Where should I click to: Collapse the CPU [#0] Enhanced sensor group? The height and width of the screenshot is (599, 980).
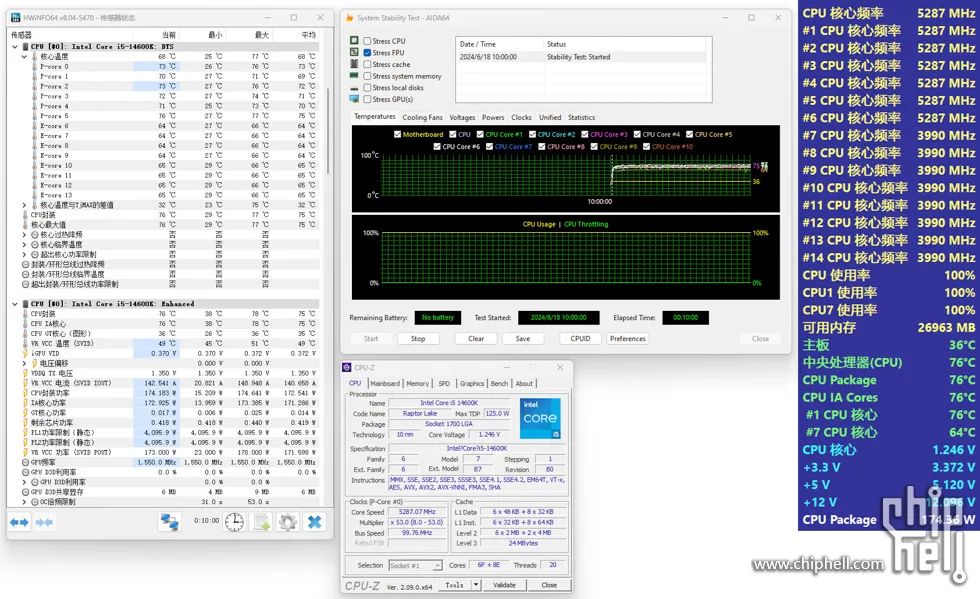coord(15,304)
